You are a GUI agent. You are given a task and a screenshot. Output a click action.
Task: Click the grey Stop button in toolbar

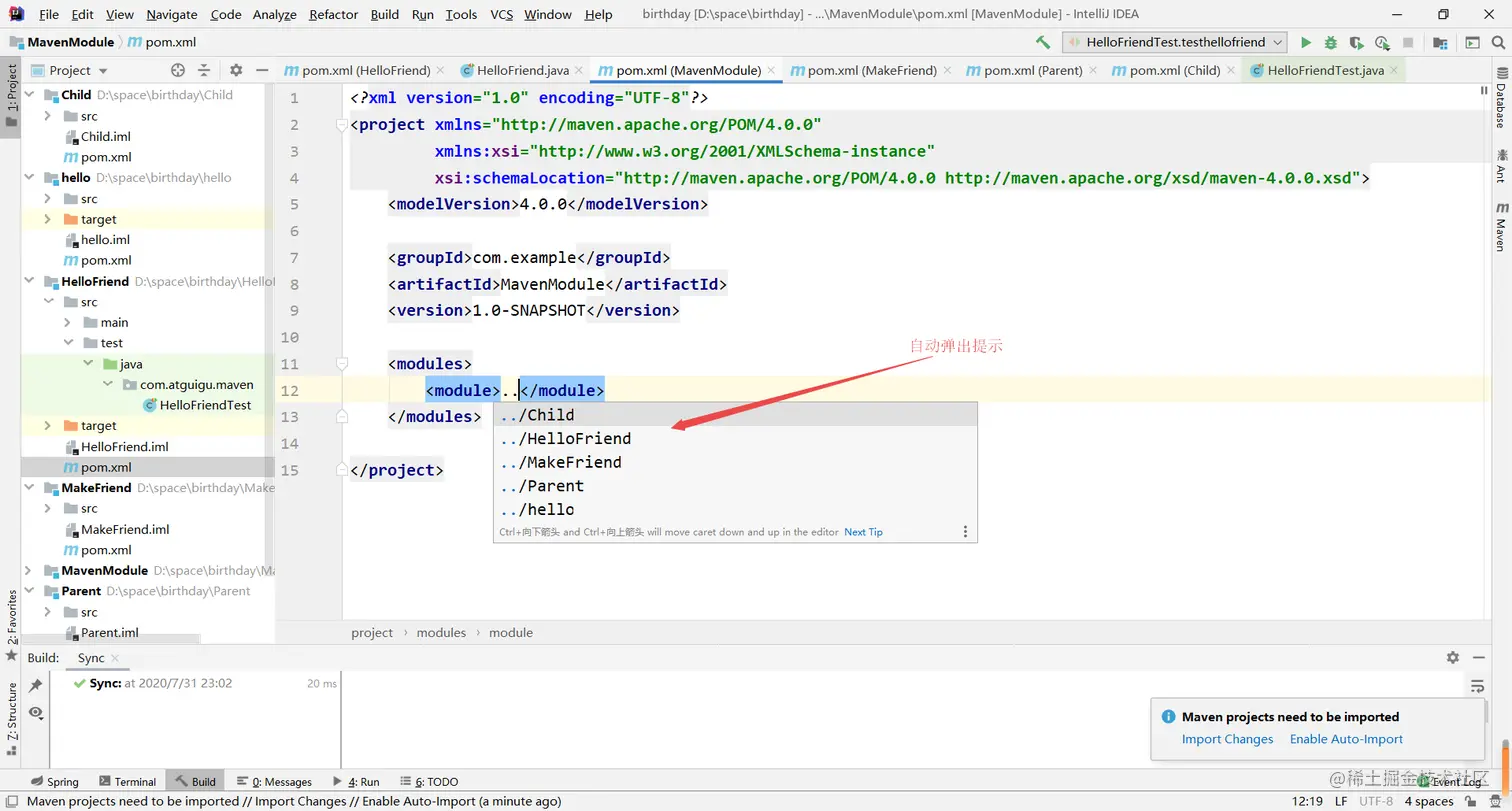[x=1408, y=43]
